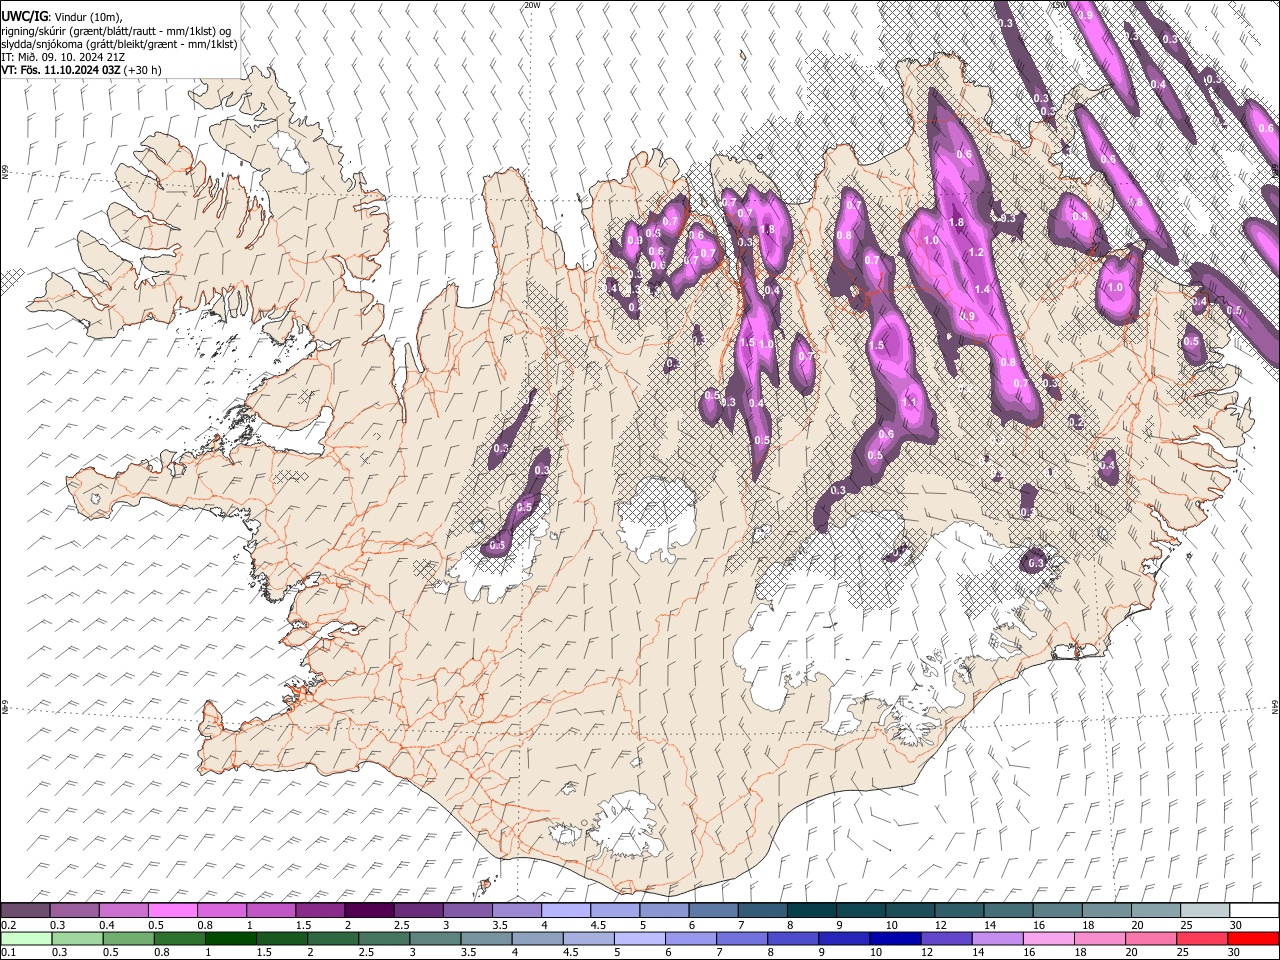Click the upper legend swatch starting at 0.5

coord(173,911)
